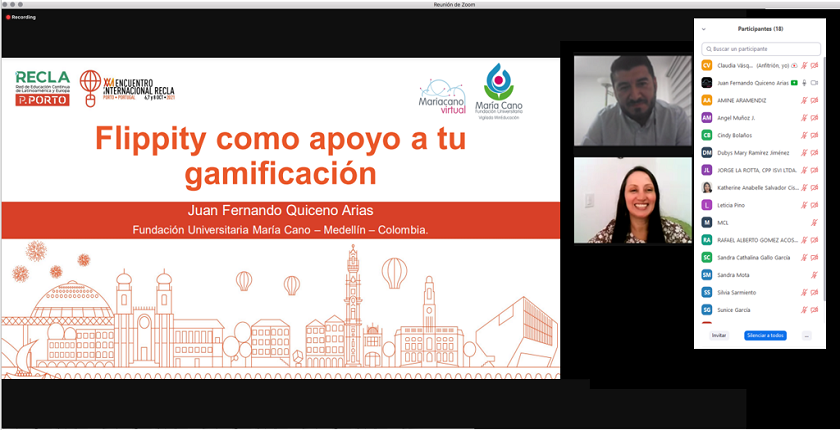Click the muted mic icon for Sandra Mota
This screenshot has width=840, height=430.
(x=814, y=275)
